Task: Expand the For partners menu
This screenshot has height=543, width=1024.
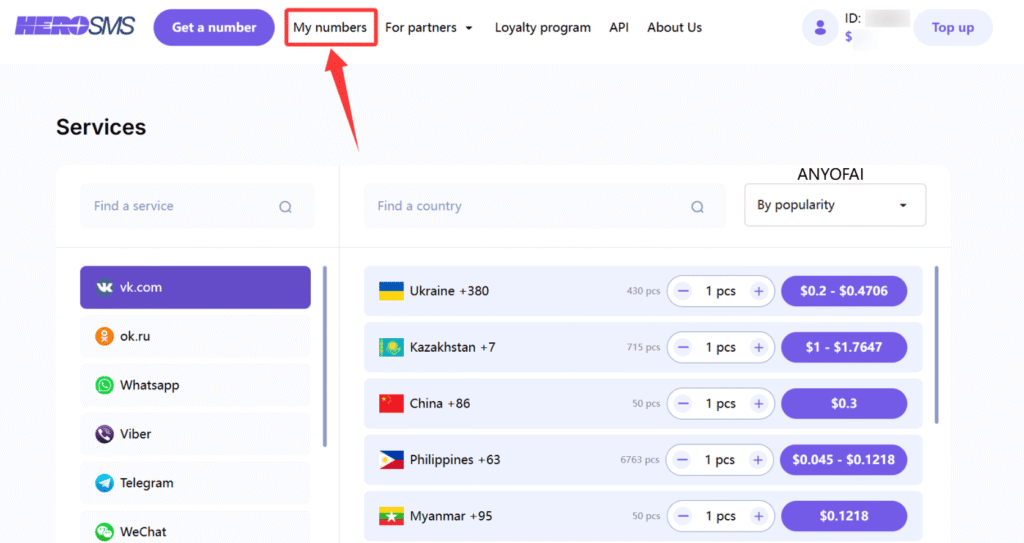Action: coord(428,27)
